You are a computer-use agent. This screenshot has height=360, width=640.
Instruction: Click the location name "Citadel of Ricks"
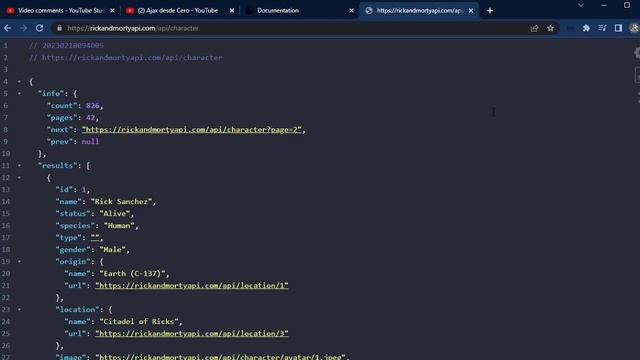coord(139,322)
